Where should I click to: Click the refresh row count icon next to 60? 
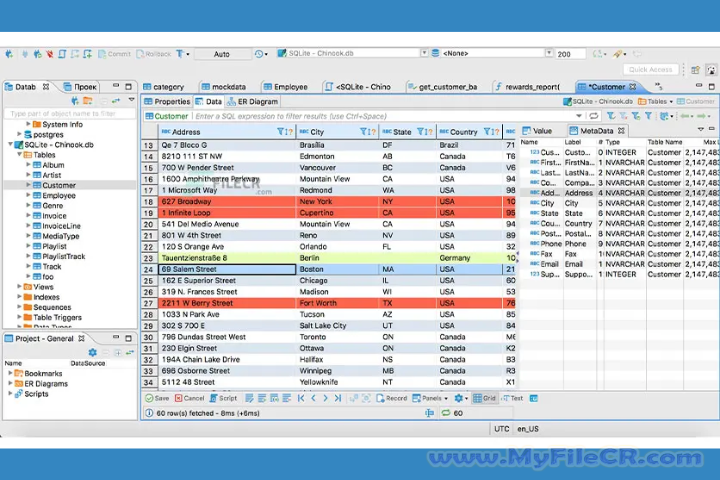click(446, 413)
